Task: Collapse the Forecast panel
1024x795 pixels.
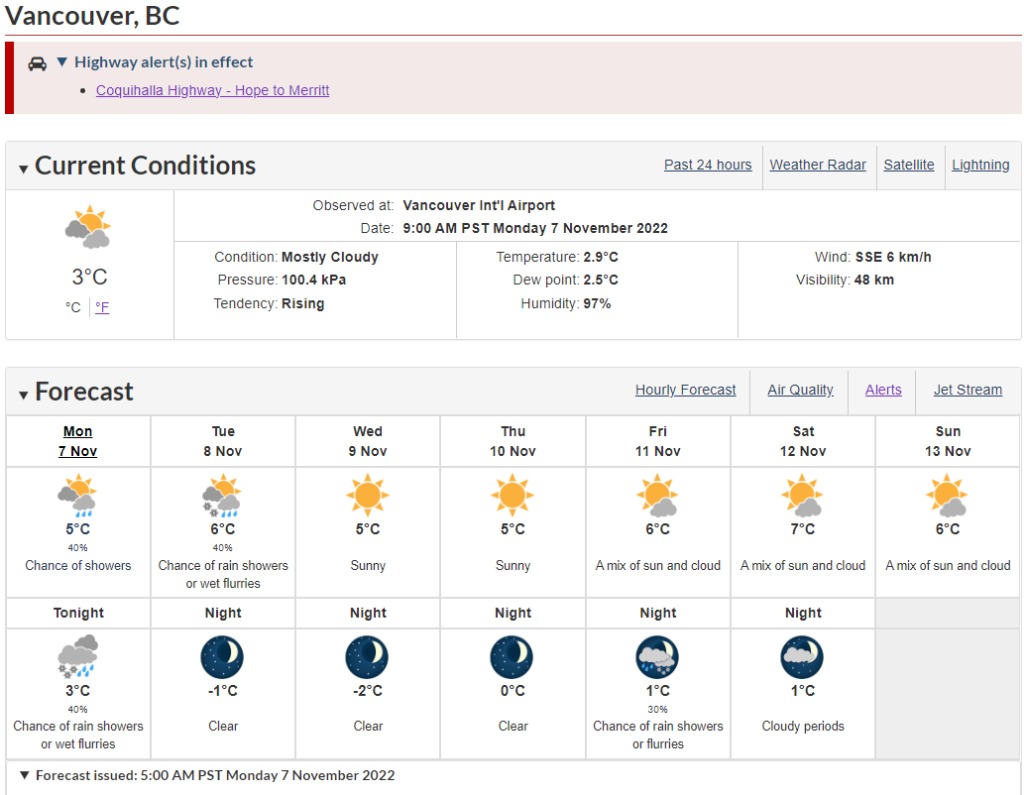Action: click(23, 395)
